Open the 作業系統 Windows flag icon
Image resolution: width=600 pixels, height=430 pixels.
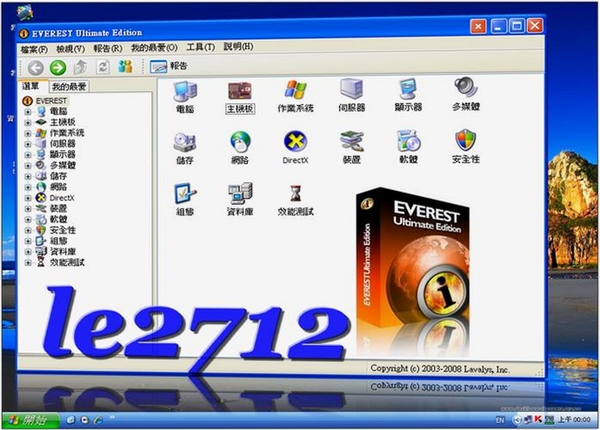tap(295, 96)
